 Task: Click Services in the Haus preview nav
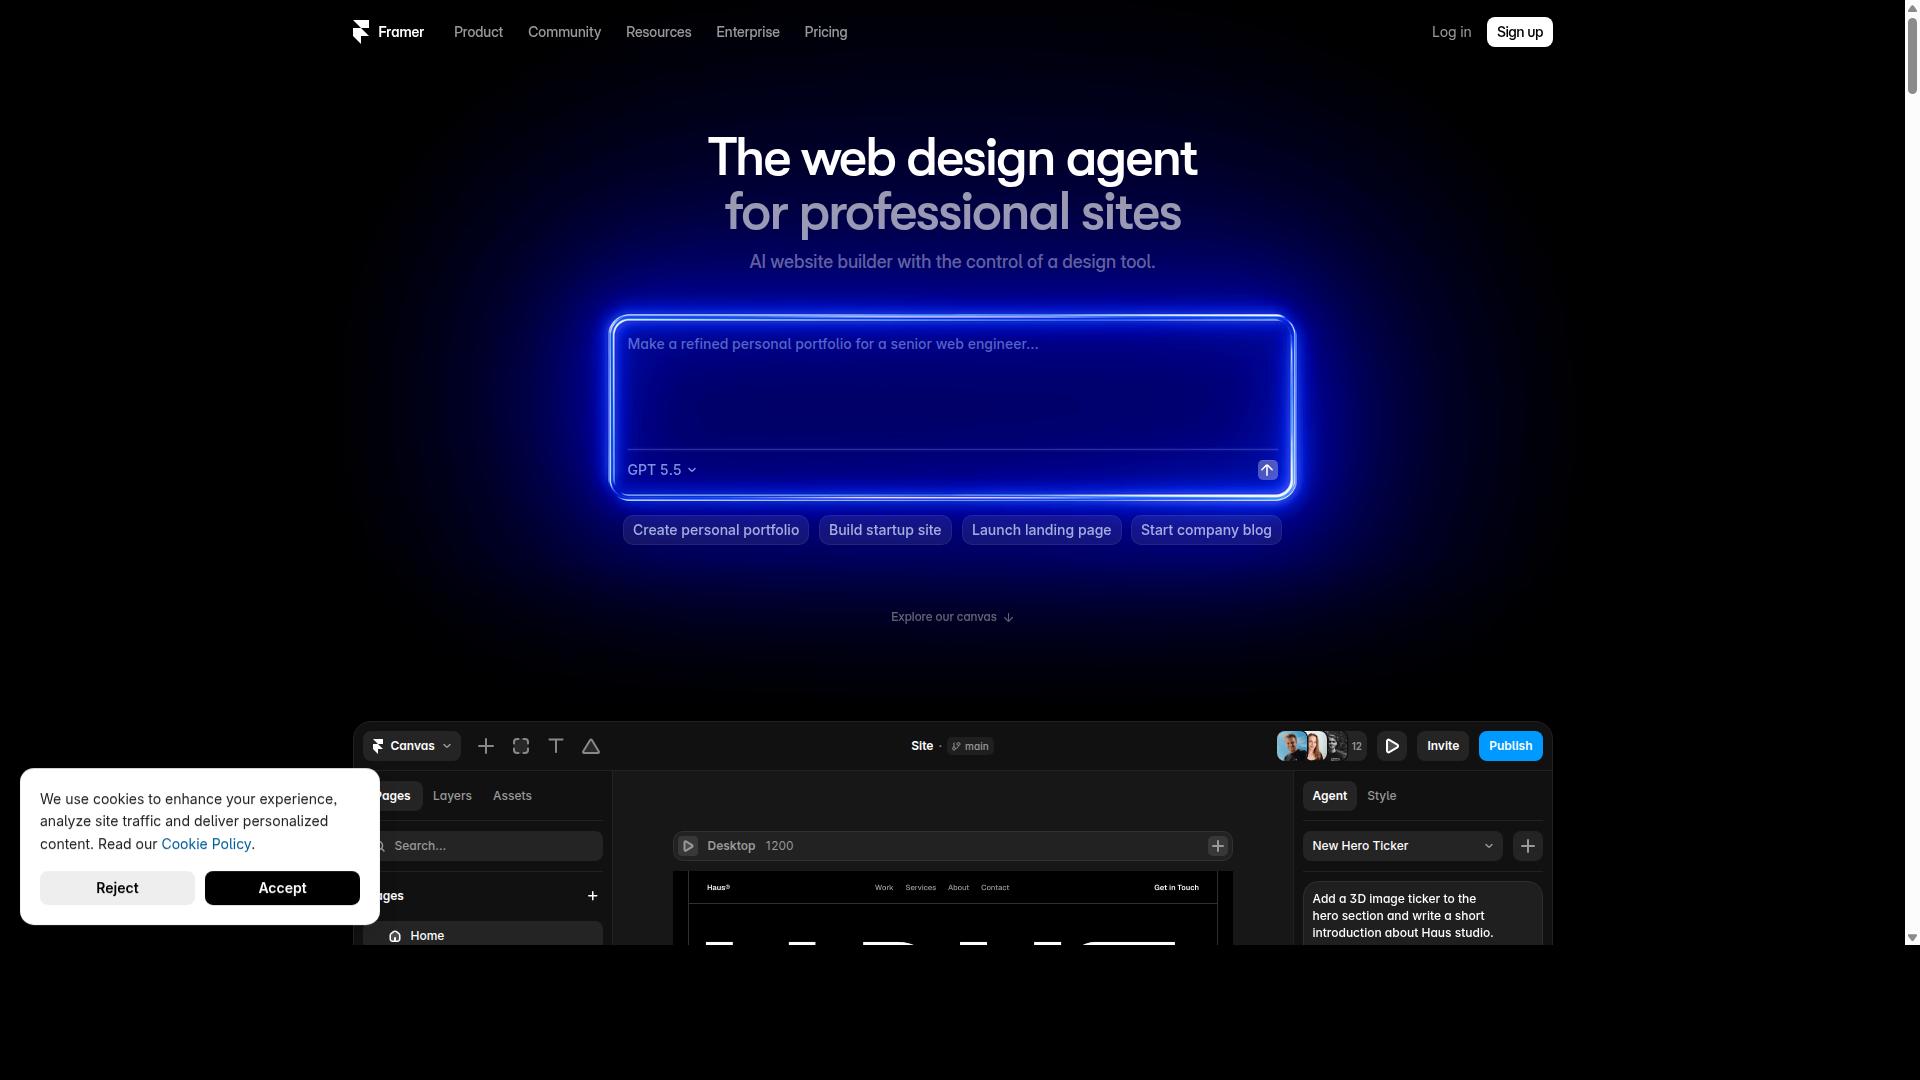[x=920, y=888]
